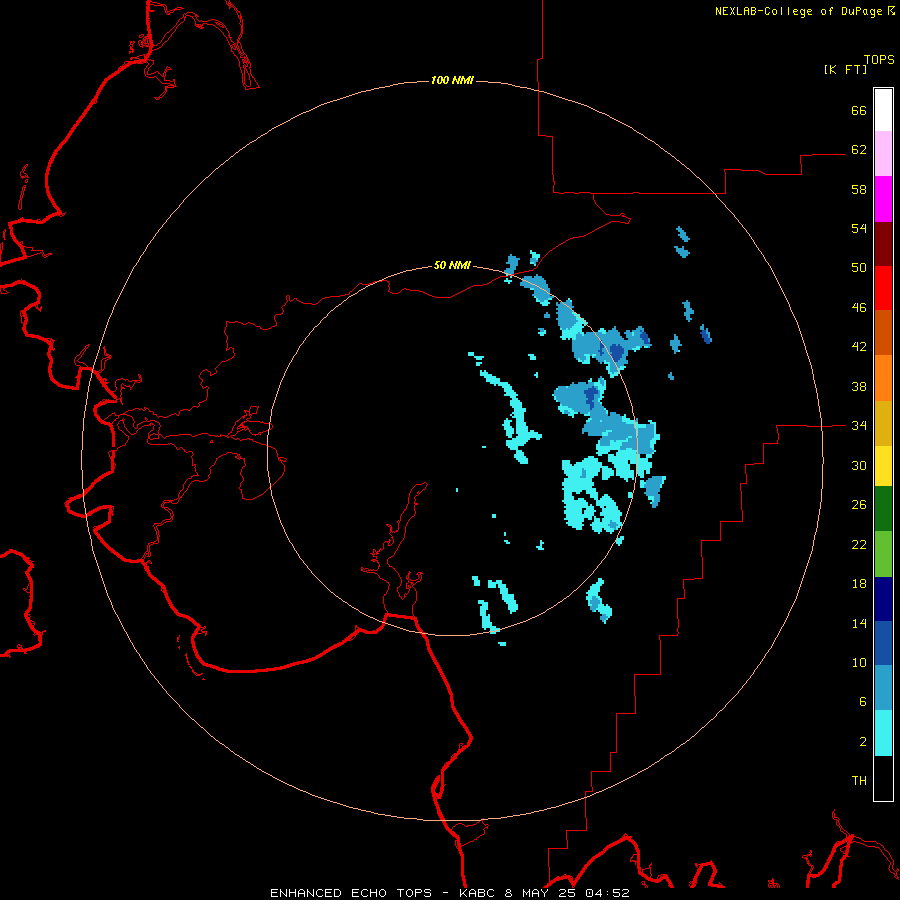The width and height of the screenshot is (900, 900).
Task: Click the bright red legend swatch
Action: pos(883,288)
